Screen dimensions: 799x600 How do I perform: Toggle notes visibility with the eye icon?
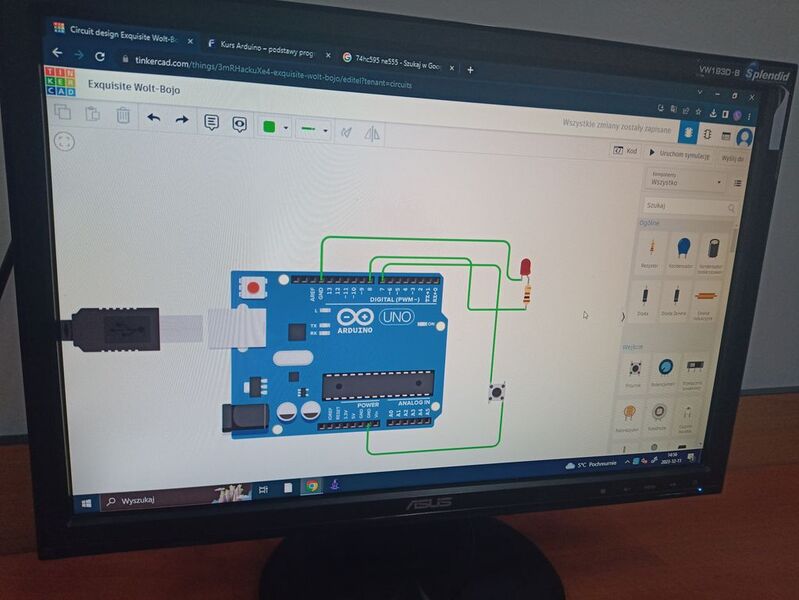pyautogui.click(x=239, y=124)
